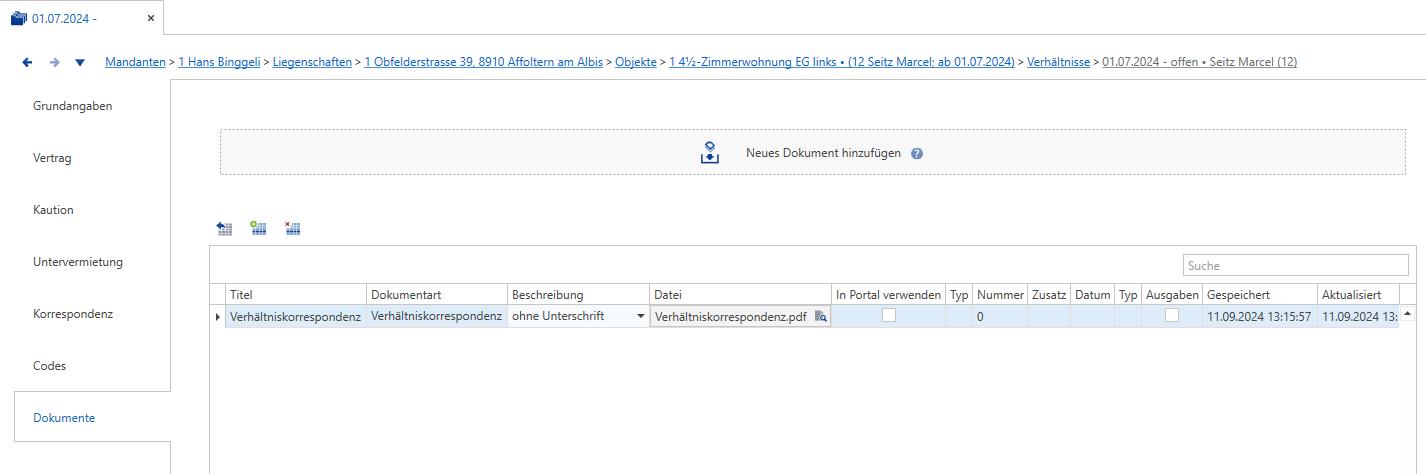Toggle the Ausgaben checkbox
This screenshot has height=474, width=1426.
tap(1171, 315)
